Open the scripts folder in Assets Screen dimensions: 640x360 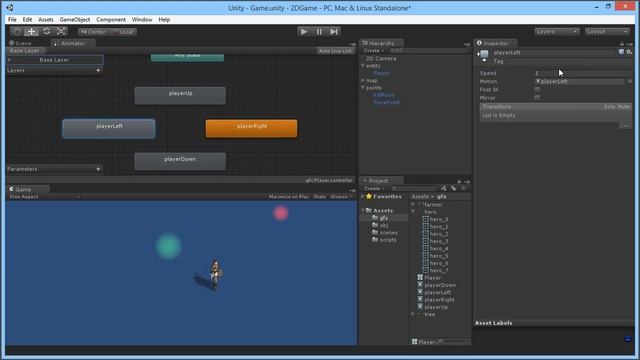[384, 240]
